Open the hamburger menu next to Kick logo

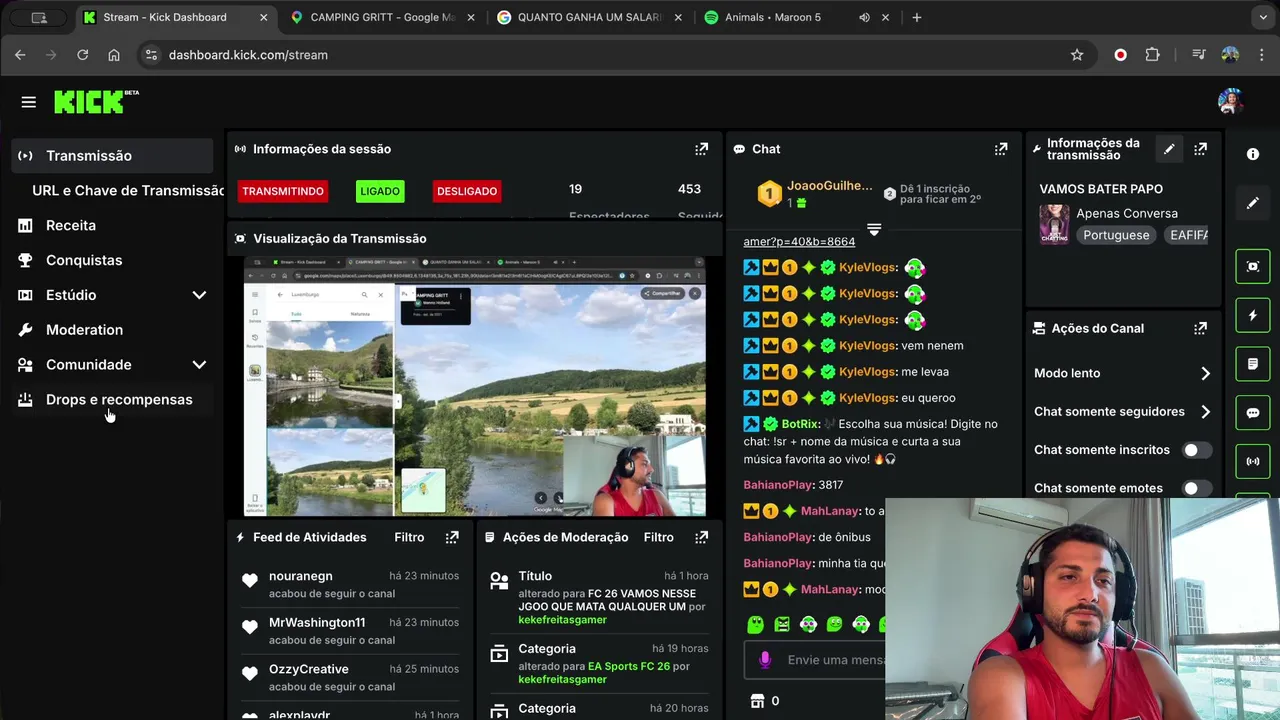point(29,102)
